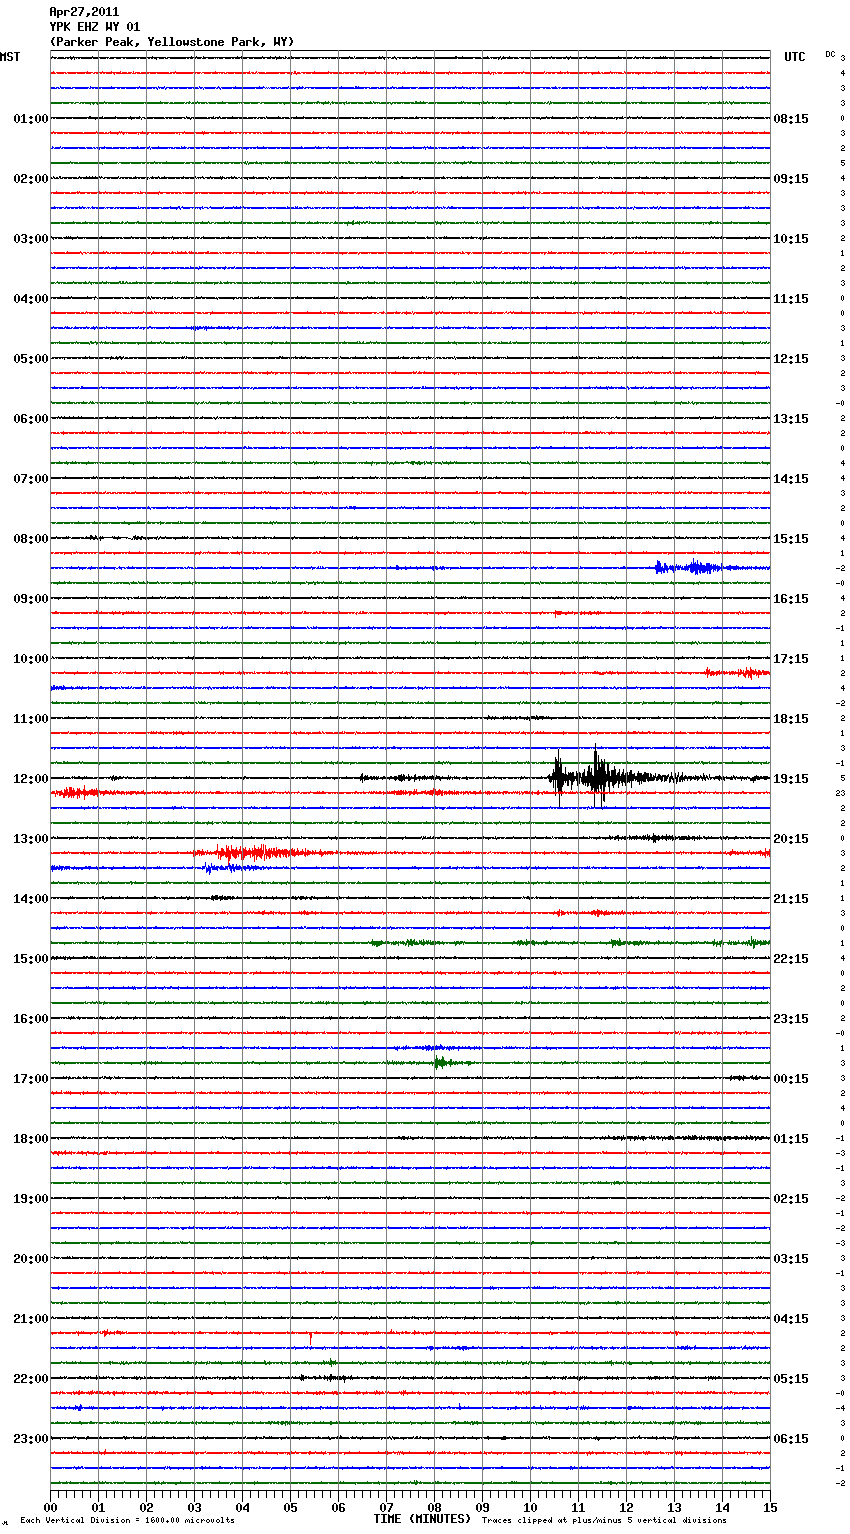Click the 10:15 UTC time label
Image resolution: width=850 pixels, height=1534 pixels.
click(791, 239)
